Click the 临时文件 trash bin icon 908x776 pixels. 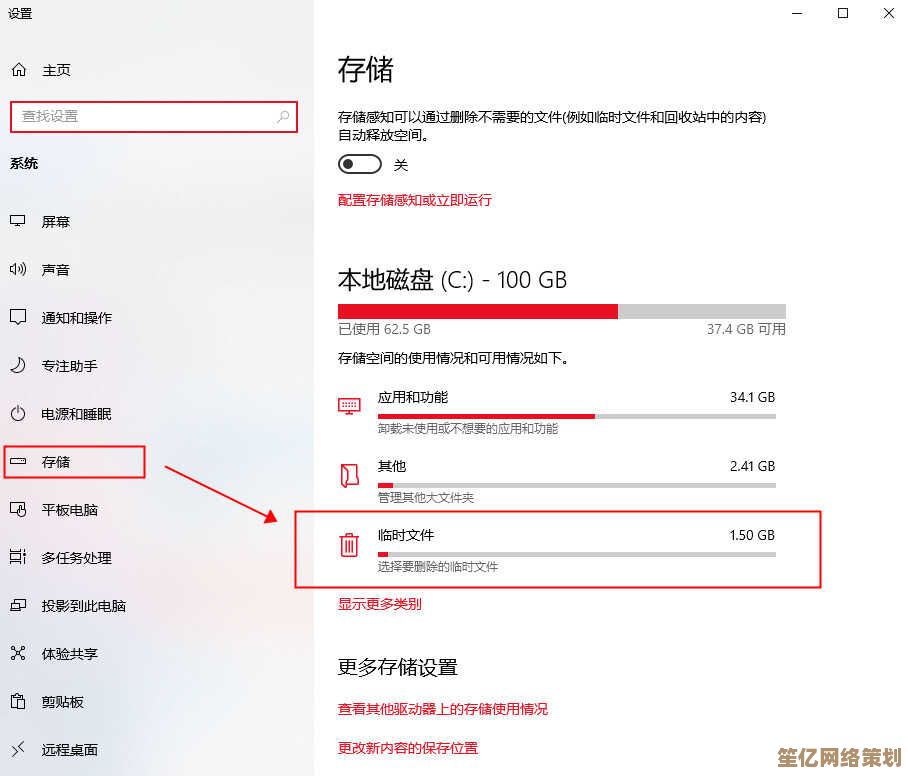[349, 544]
